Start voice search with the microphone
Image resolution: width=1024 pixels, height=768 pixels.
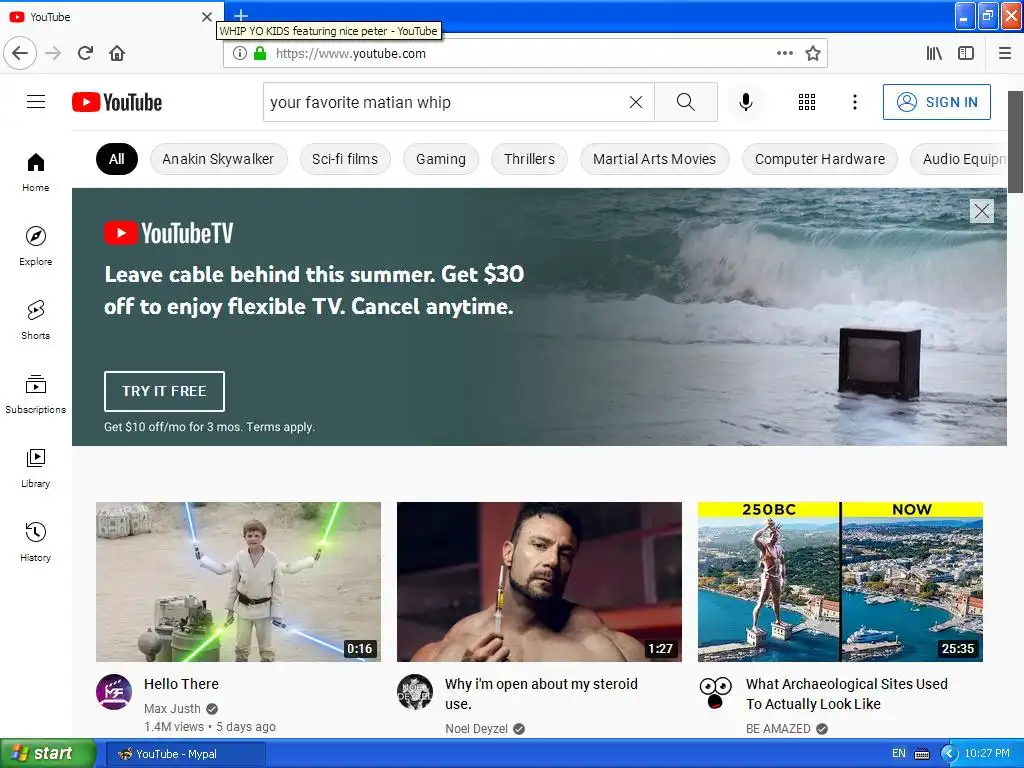746,102
